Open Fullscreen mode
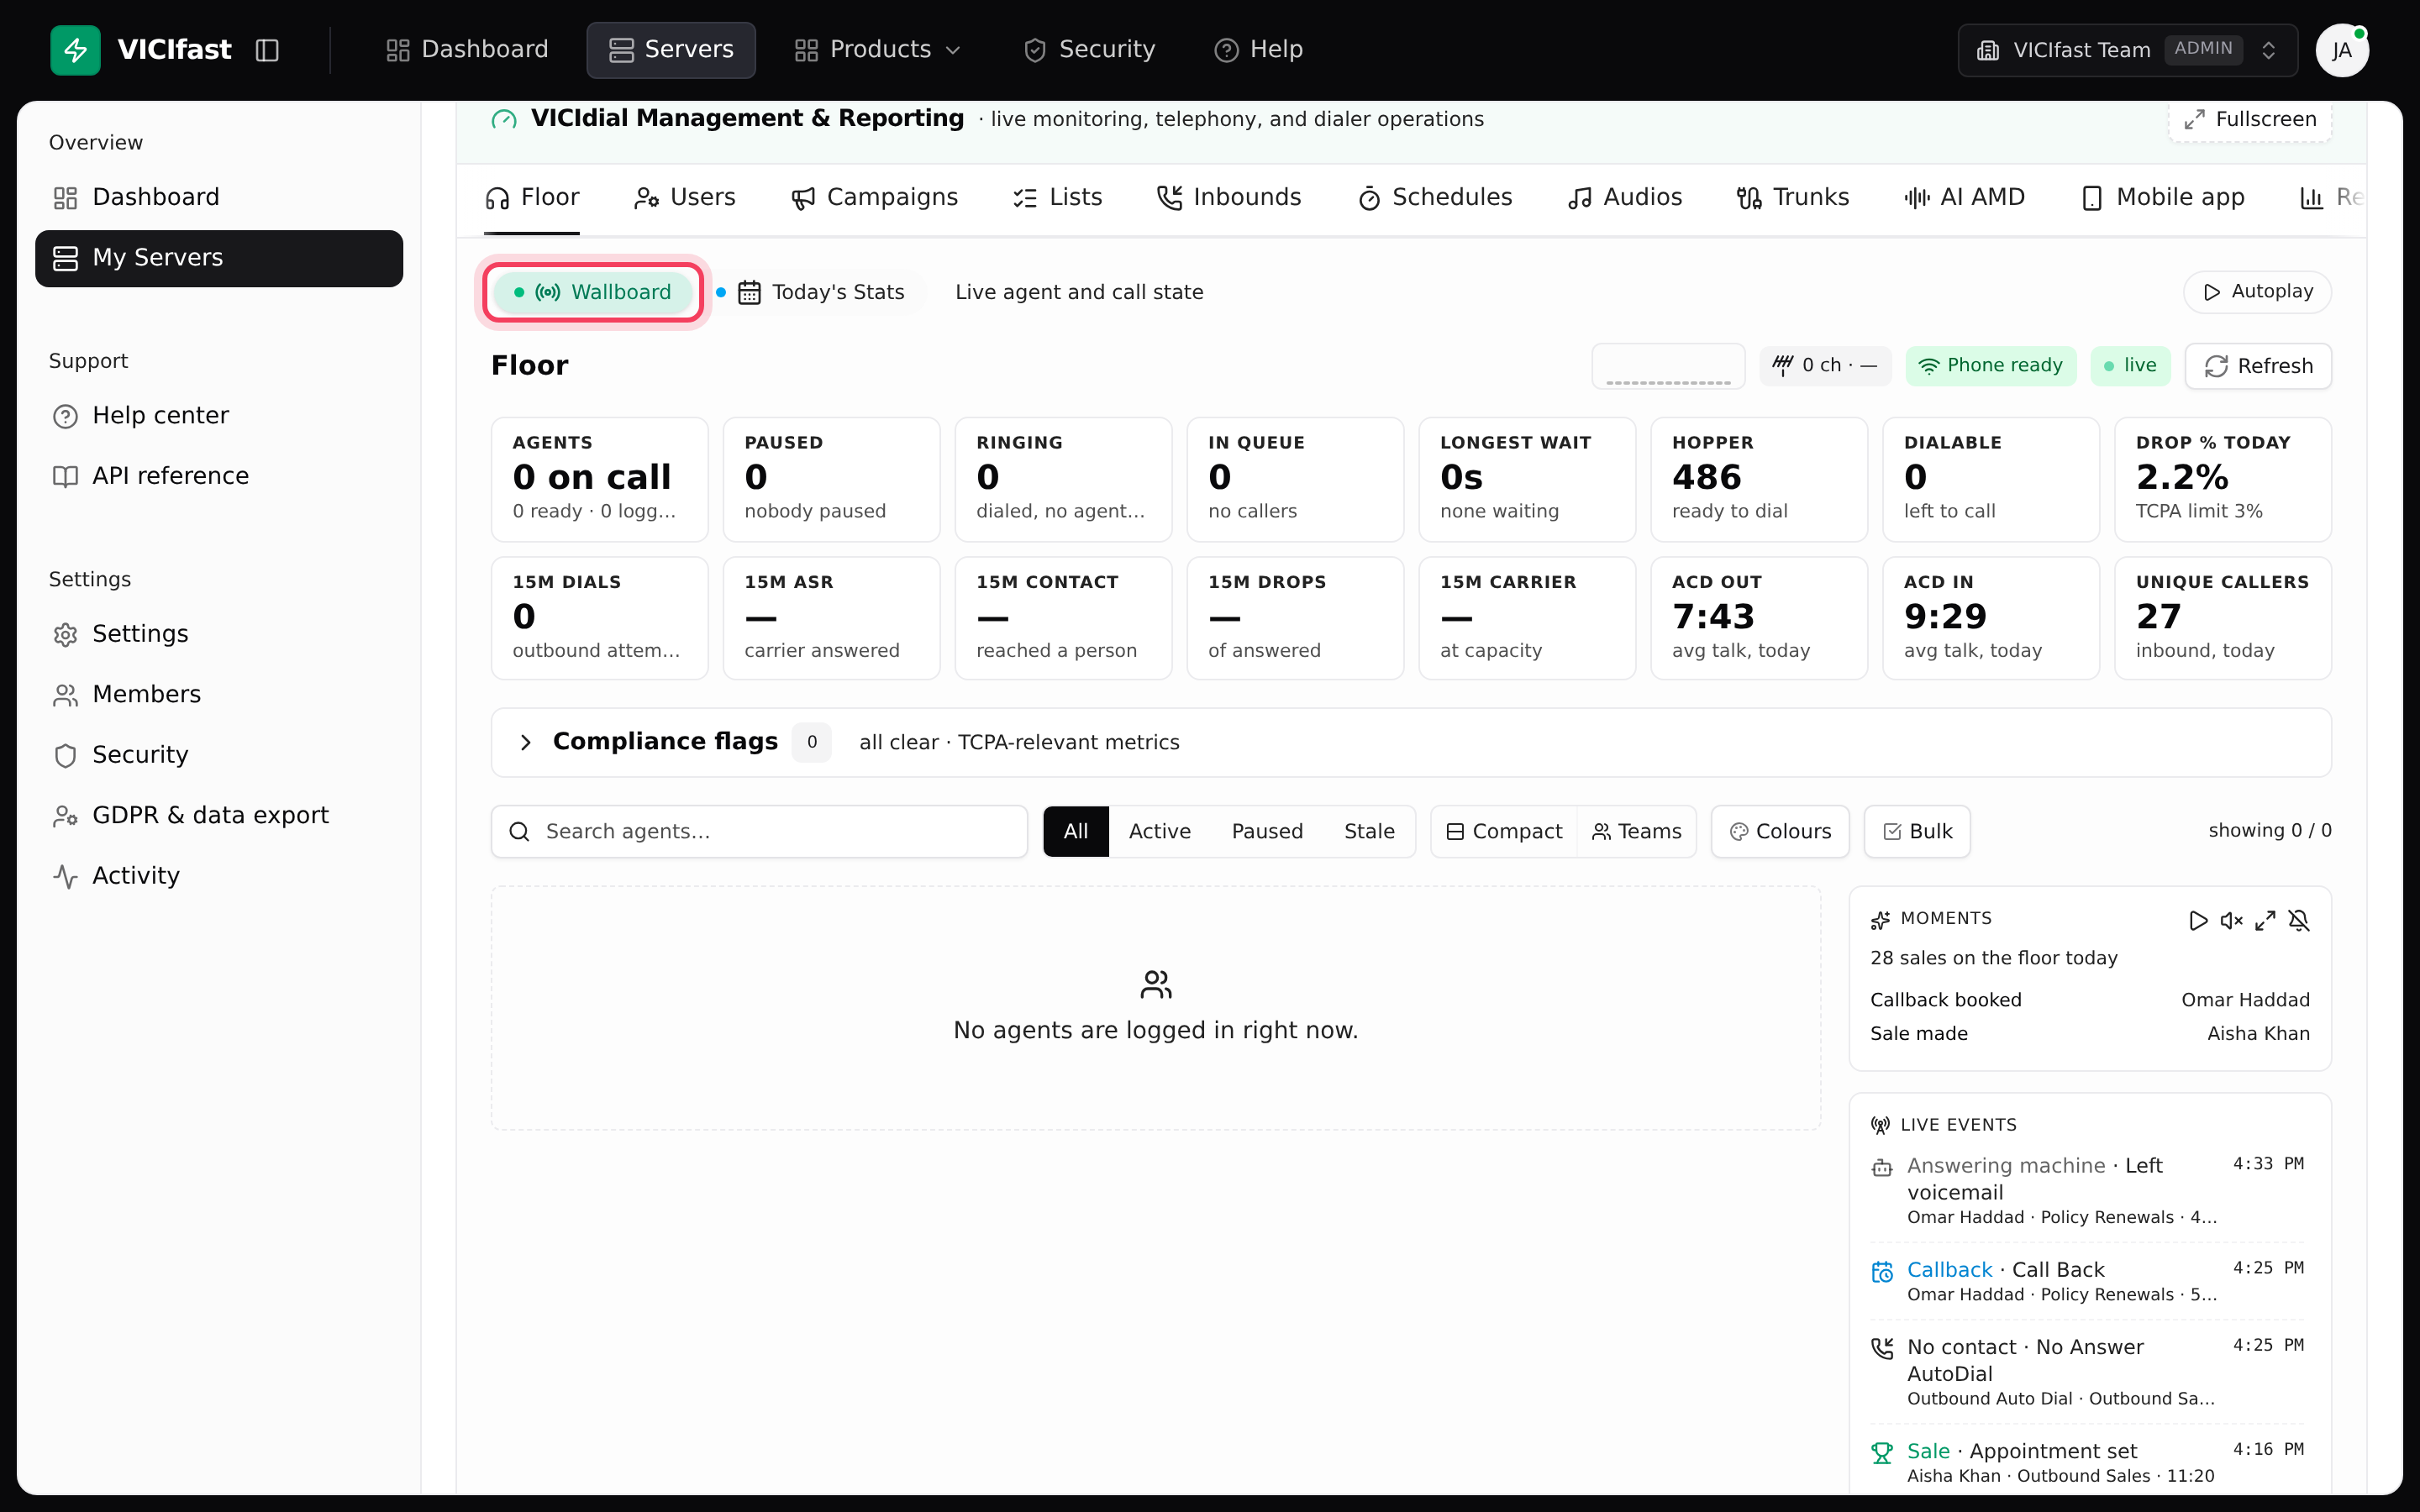2420x1512 pixels. 2250,119
